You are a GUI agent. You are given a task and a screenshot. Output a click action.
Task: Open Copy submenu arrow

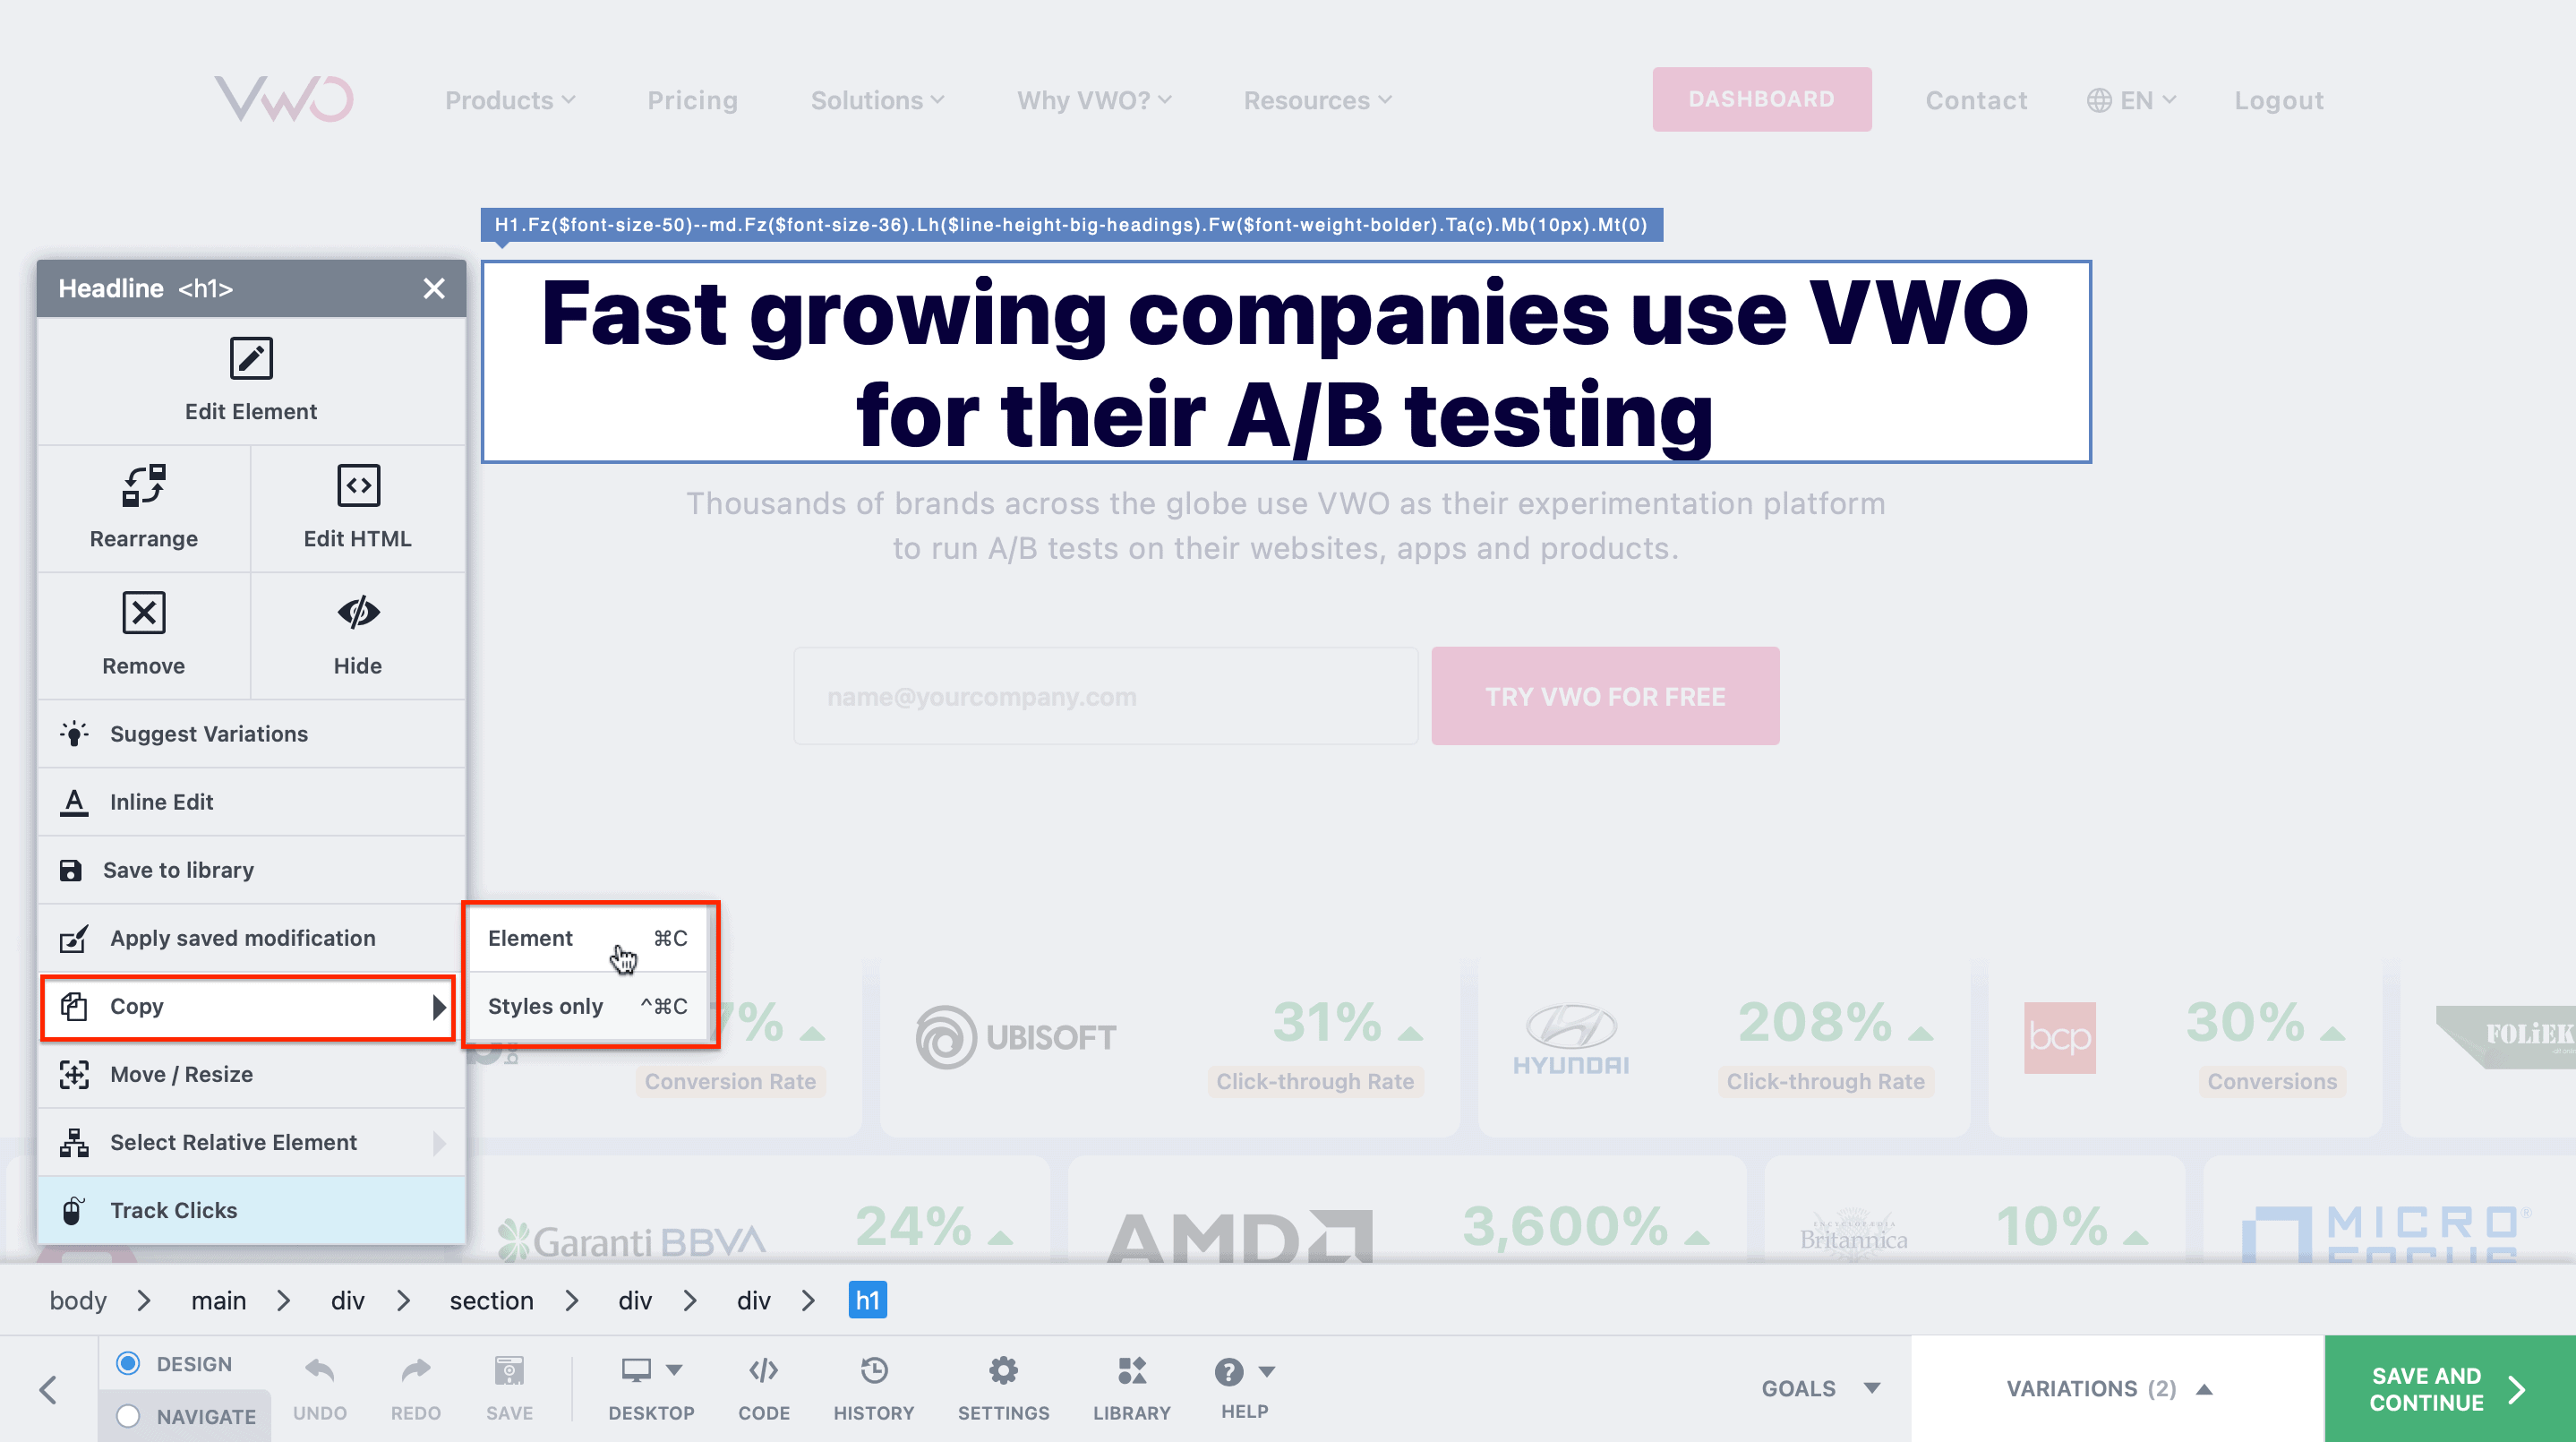coord(438,1006)
